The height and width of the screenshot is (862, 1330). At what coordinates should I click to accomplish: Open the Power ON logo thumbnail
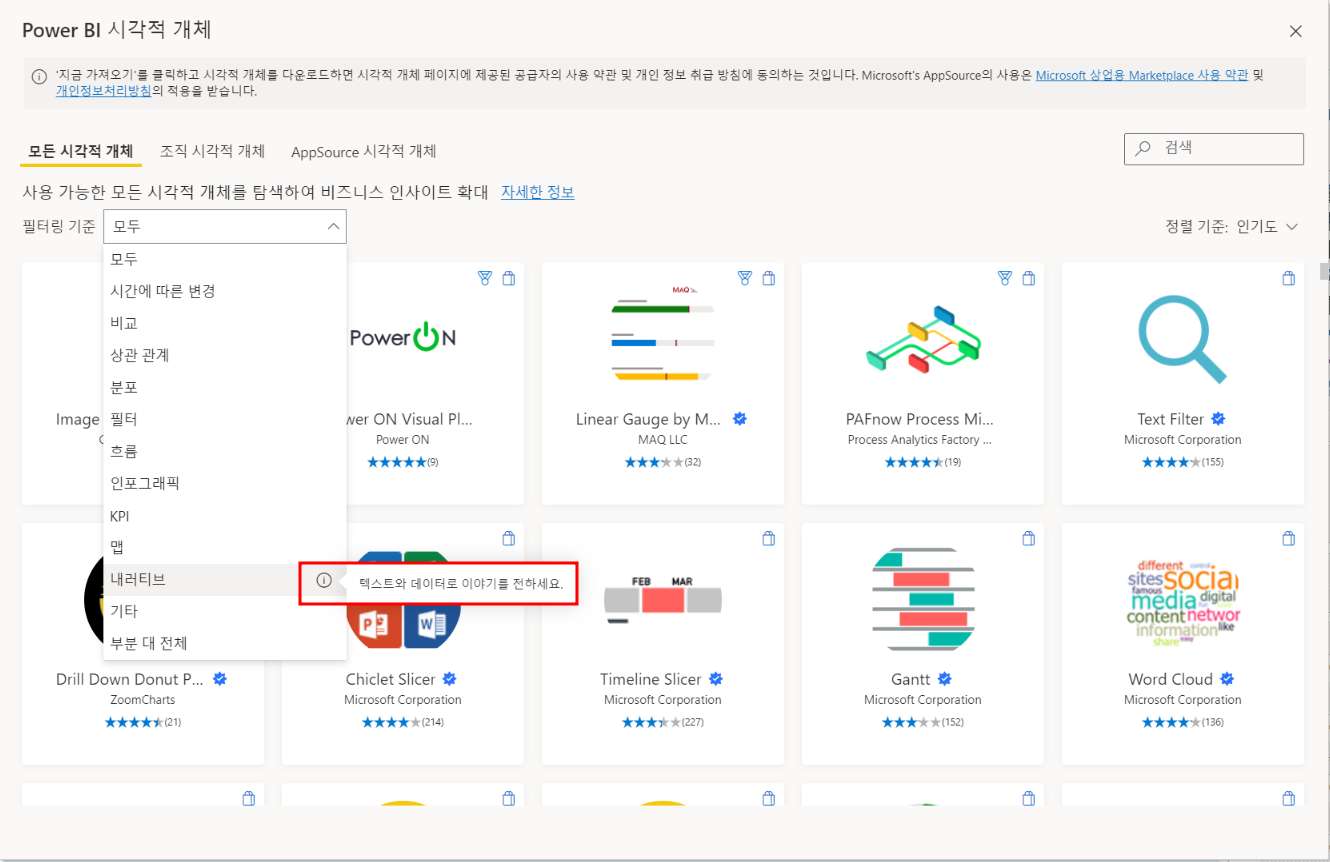[403, 337]
